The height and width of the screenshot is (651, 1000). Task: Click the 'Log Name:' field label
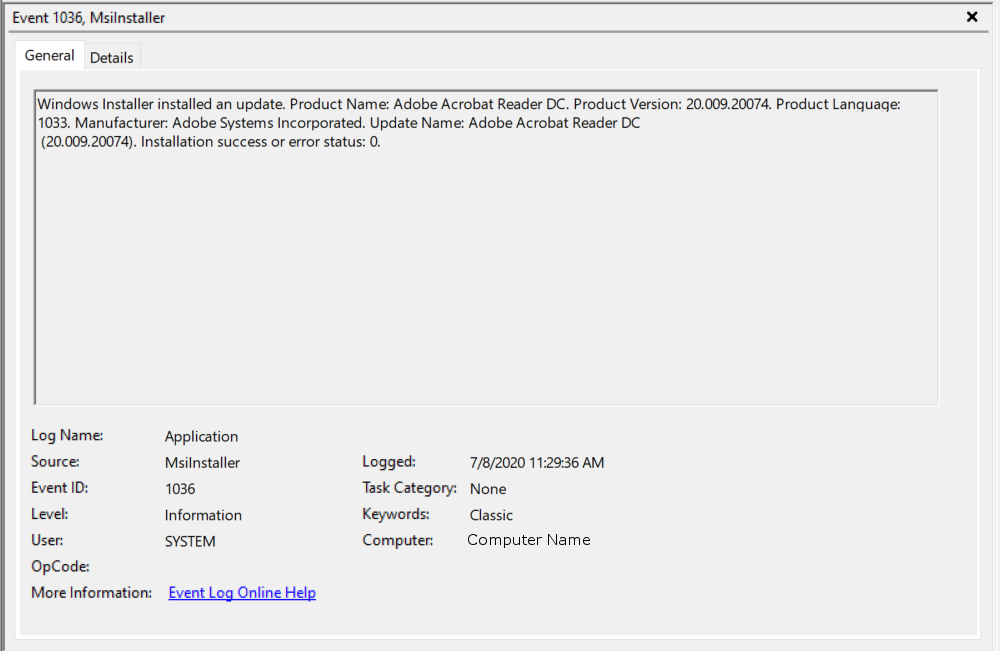[x=67, y=435]
